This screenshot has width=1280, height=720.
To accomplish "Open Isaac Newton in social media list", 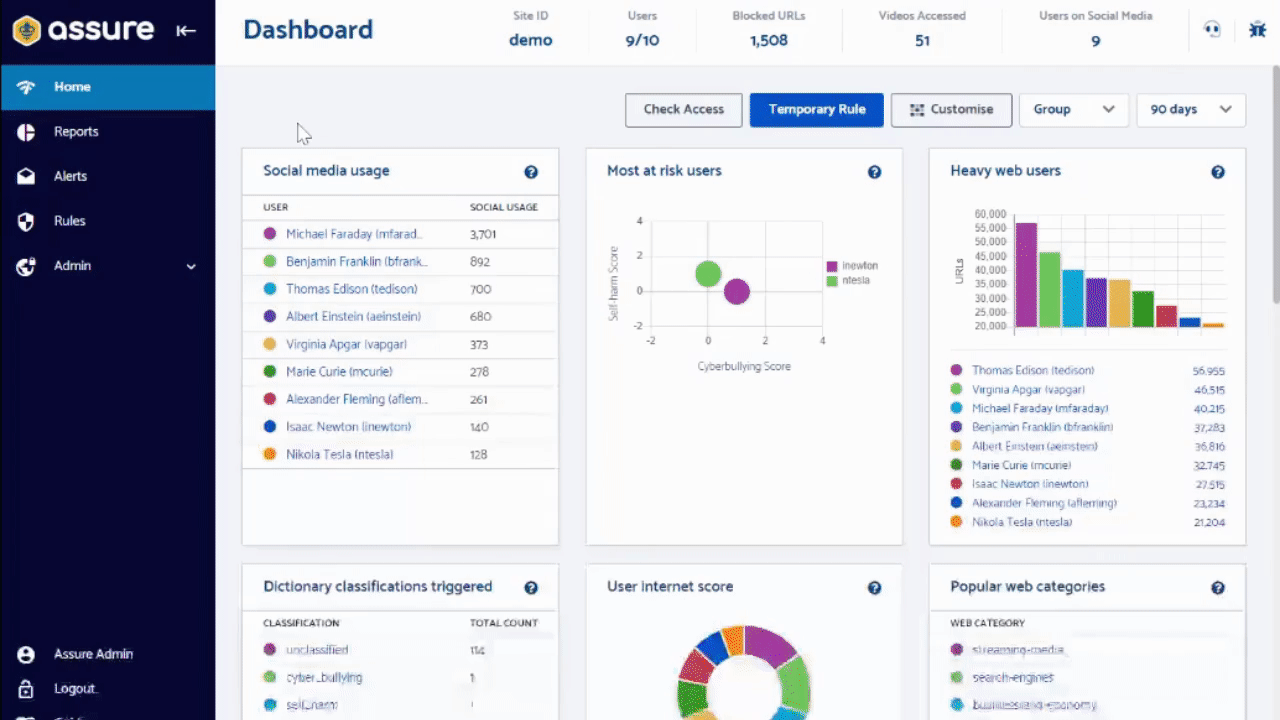I will 348,427.
